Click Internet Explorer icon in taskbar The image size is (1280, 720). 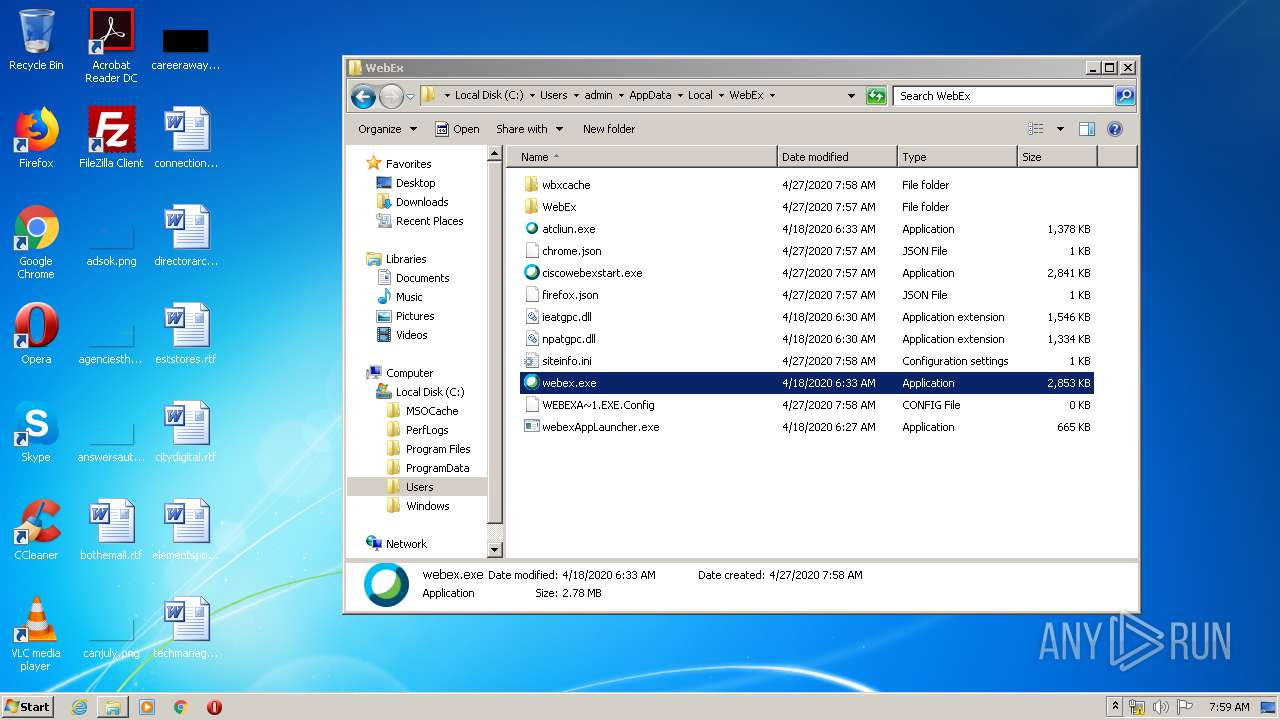tap(79, 707)
